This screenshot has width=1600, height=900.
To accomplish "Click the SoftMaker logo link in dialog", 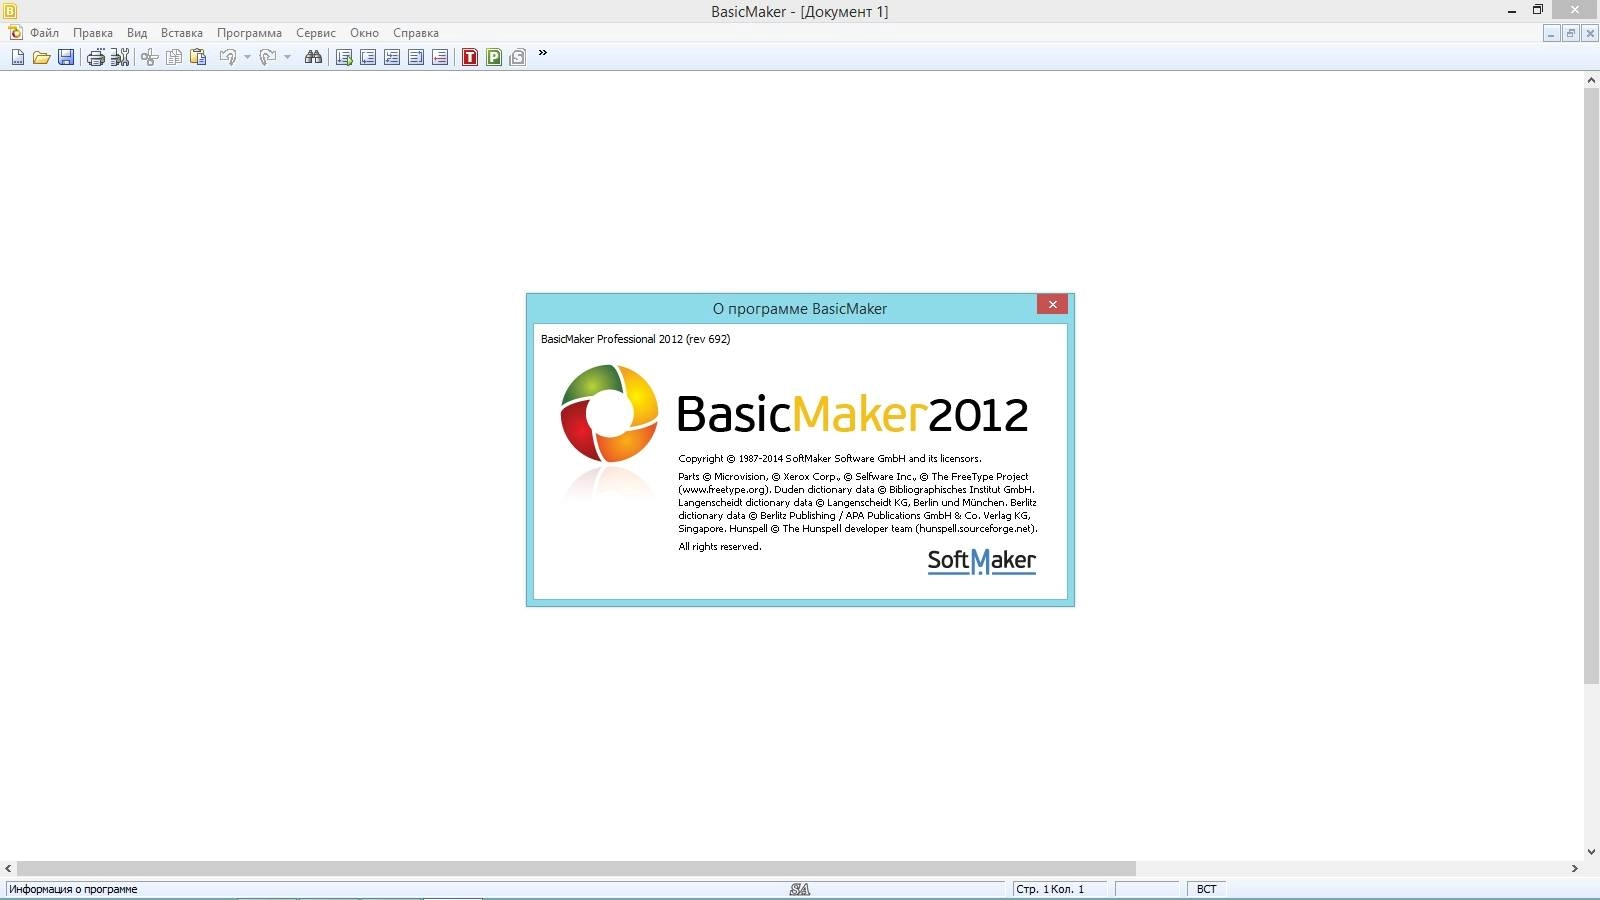I will (x=981, y=561).
